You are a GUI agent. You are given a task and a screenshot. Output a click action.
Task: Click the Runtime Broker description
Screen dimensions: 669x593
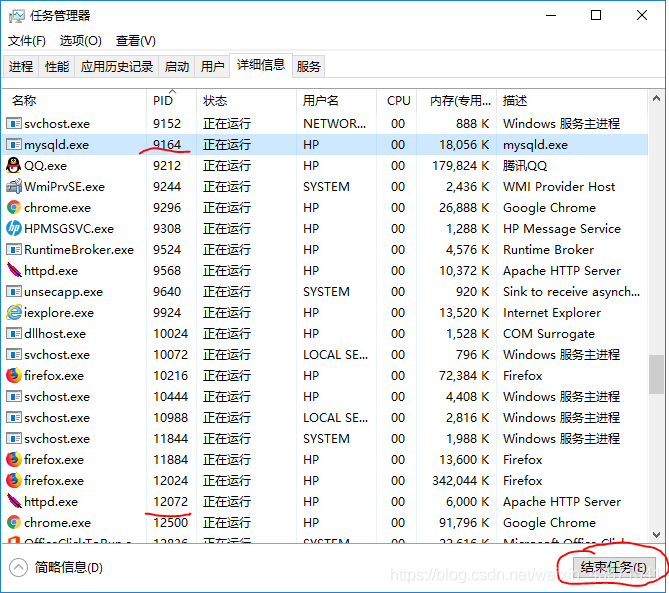coord(548,250)
